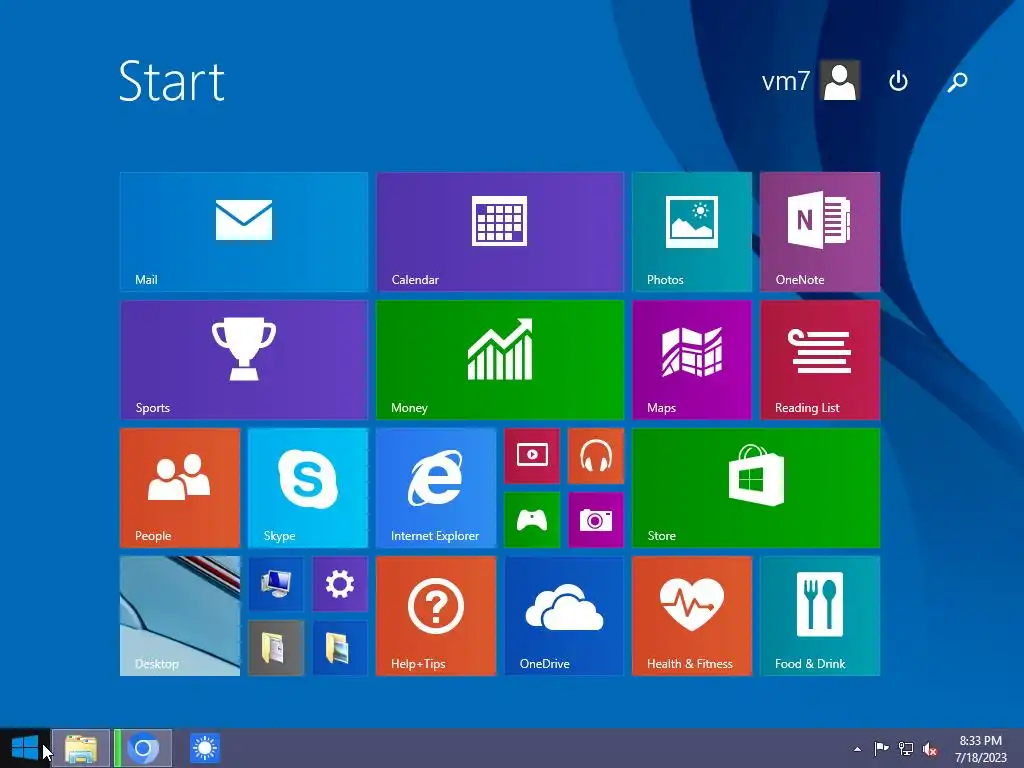Start OneNote from its tile
Image resolution: width=1024 pixels, height=768 pixels.
tap(820, 232)
